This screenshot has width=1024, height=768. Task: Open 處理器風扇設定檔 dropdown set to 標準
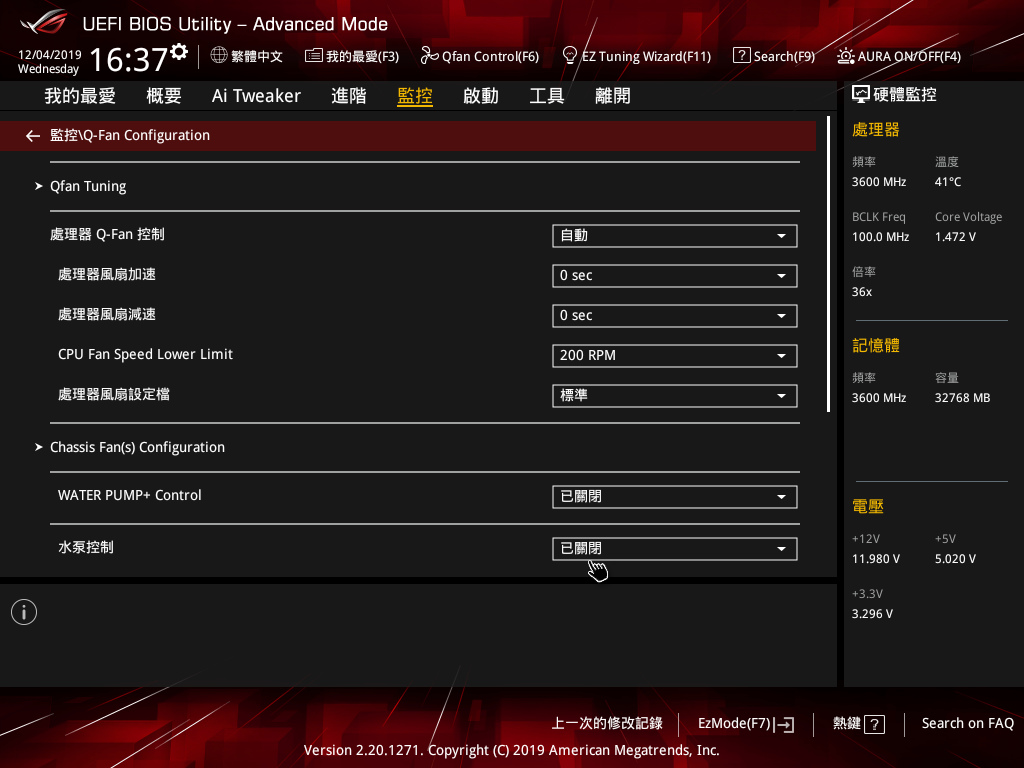pyautogui.click(x=675, y=396)
